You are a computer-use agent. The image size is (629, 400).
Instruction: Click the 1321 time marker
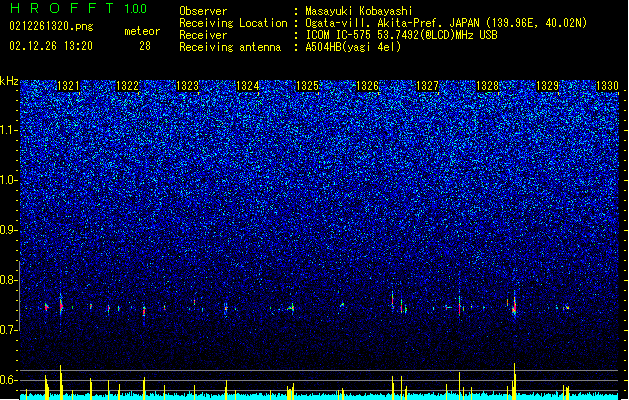[68, 86]
